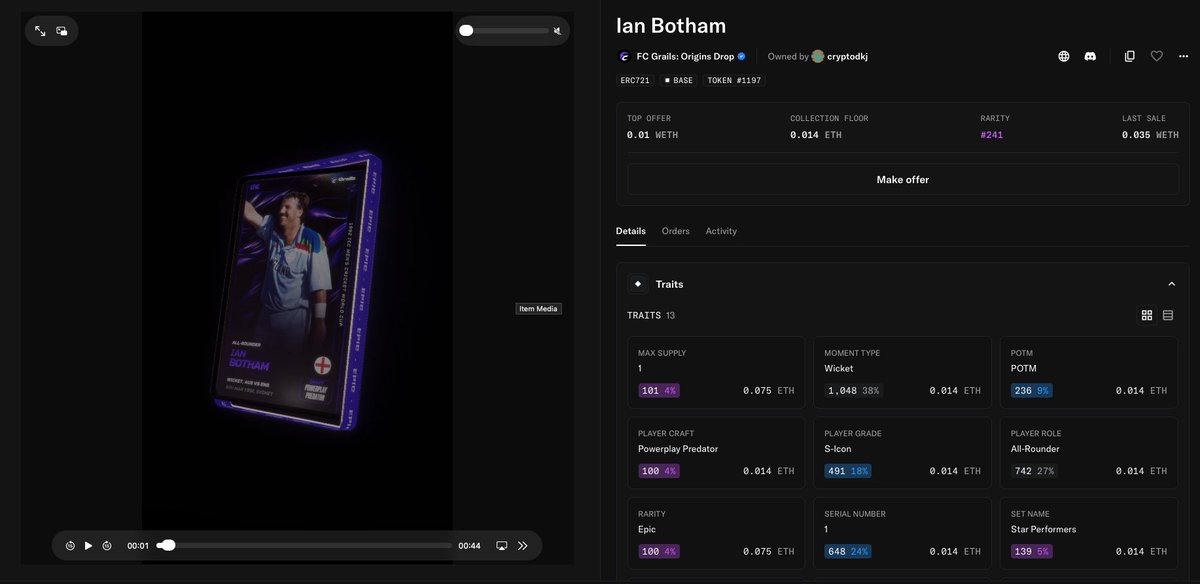This screenshot has width=1200, height=584.
Task: Open the FC Grails: Origins Drop collection
Action: [x=684, y=56]
